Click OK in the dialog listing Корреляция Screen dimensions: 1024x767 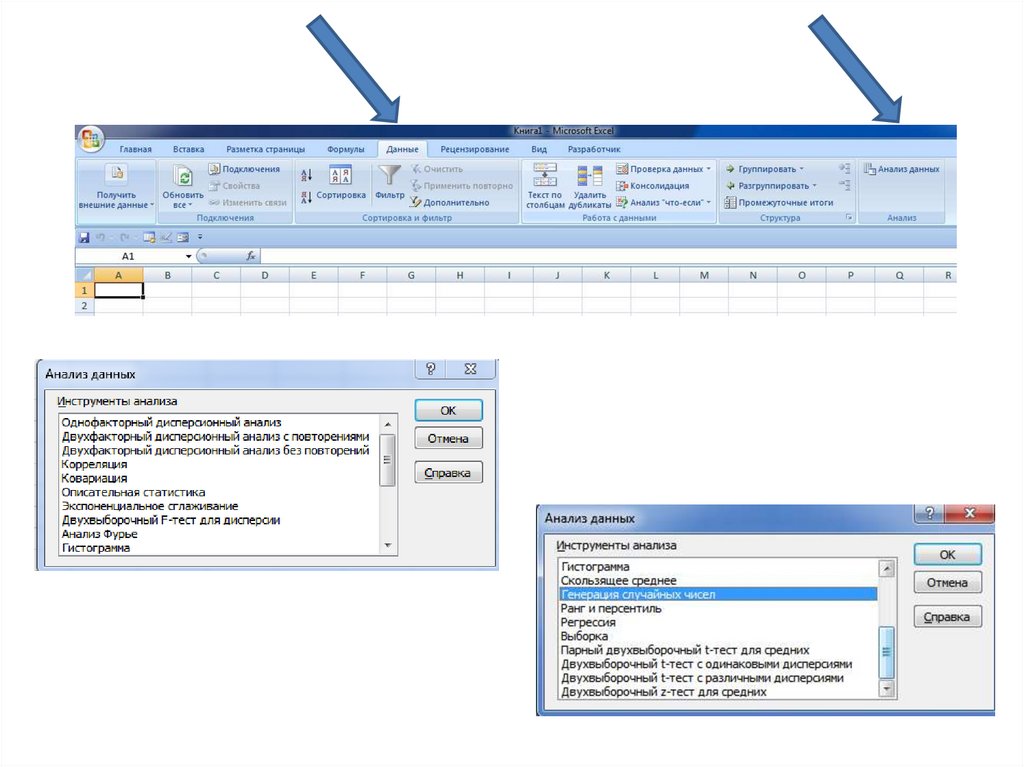(x=448, y=410)
